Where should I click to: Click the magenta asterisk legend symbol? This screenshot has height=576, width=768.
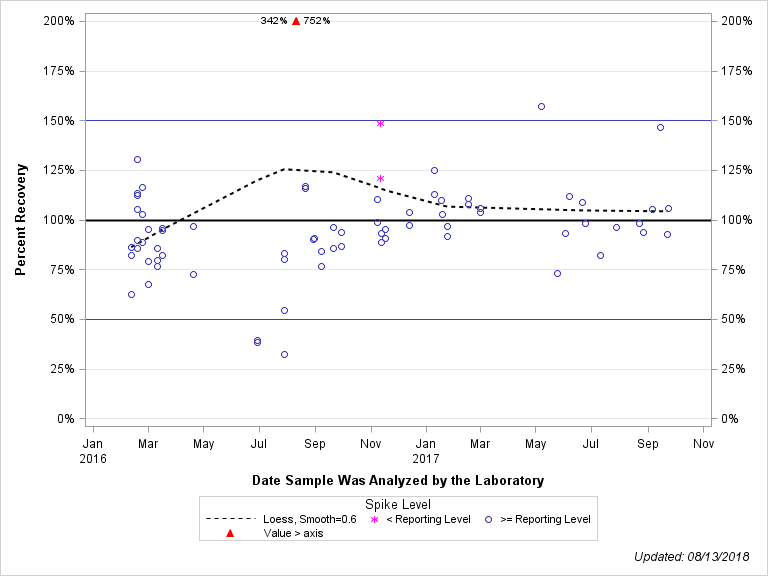(x=375, y=520)
